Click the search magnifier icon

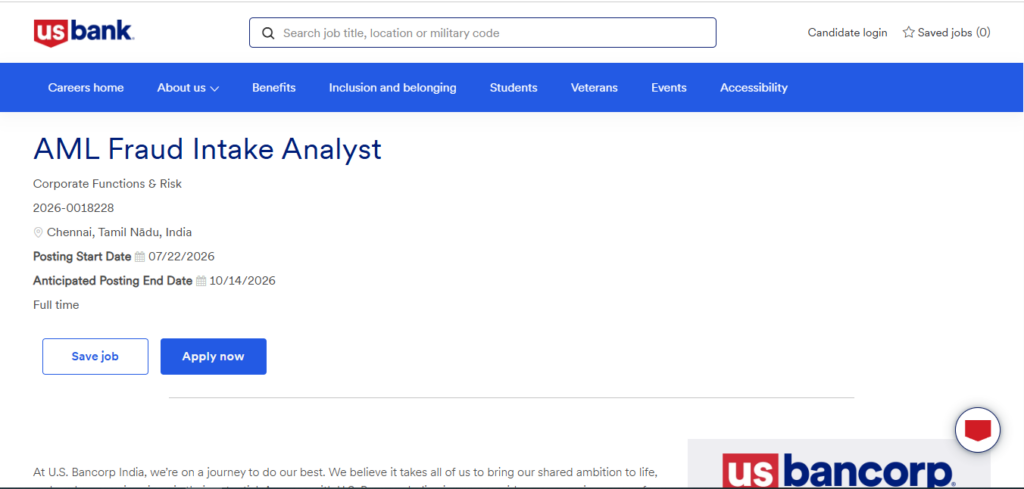pyautogui.click(x=268, y=33)
